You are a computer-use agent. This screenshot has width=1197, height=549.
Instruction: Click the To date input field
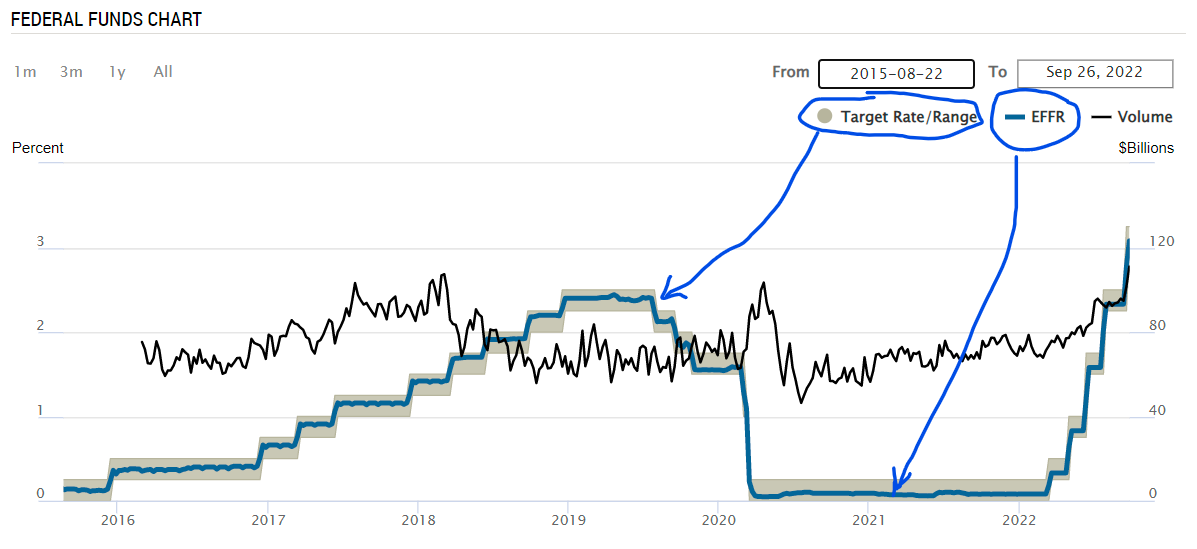(x=1094, y=73)
